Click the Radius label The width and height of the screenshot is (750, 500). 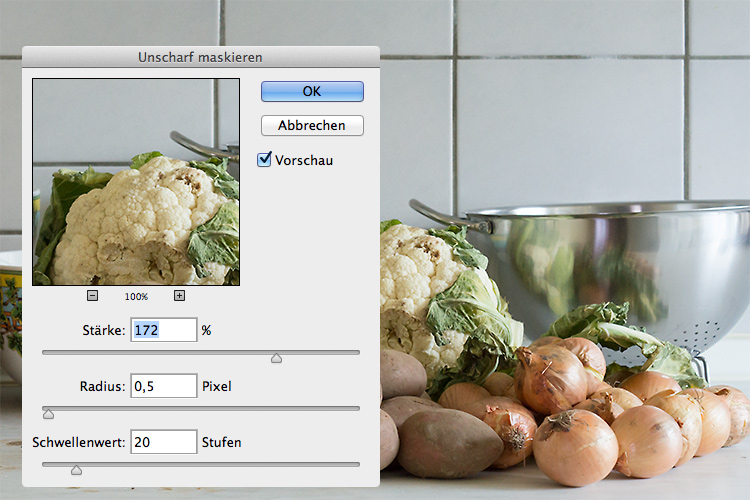tap(102, 386)
